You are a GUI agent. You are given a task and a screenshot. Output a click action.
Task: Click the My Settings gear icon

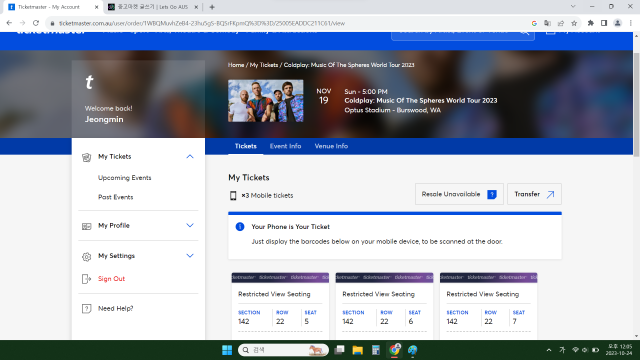click(87, 256)
